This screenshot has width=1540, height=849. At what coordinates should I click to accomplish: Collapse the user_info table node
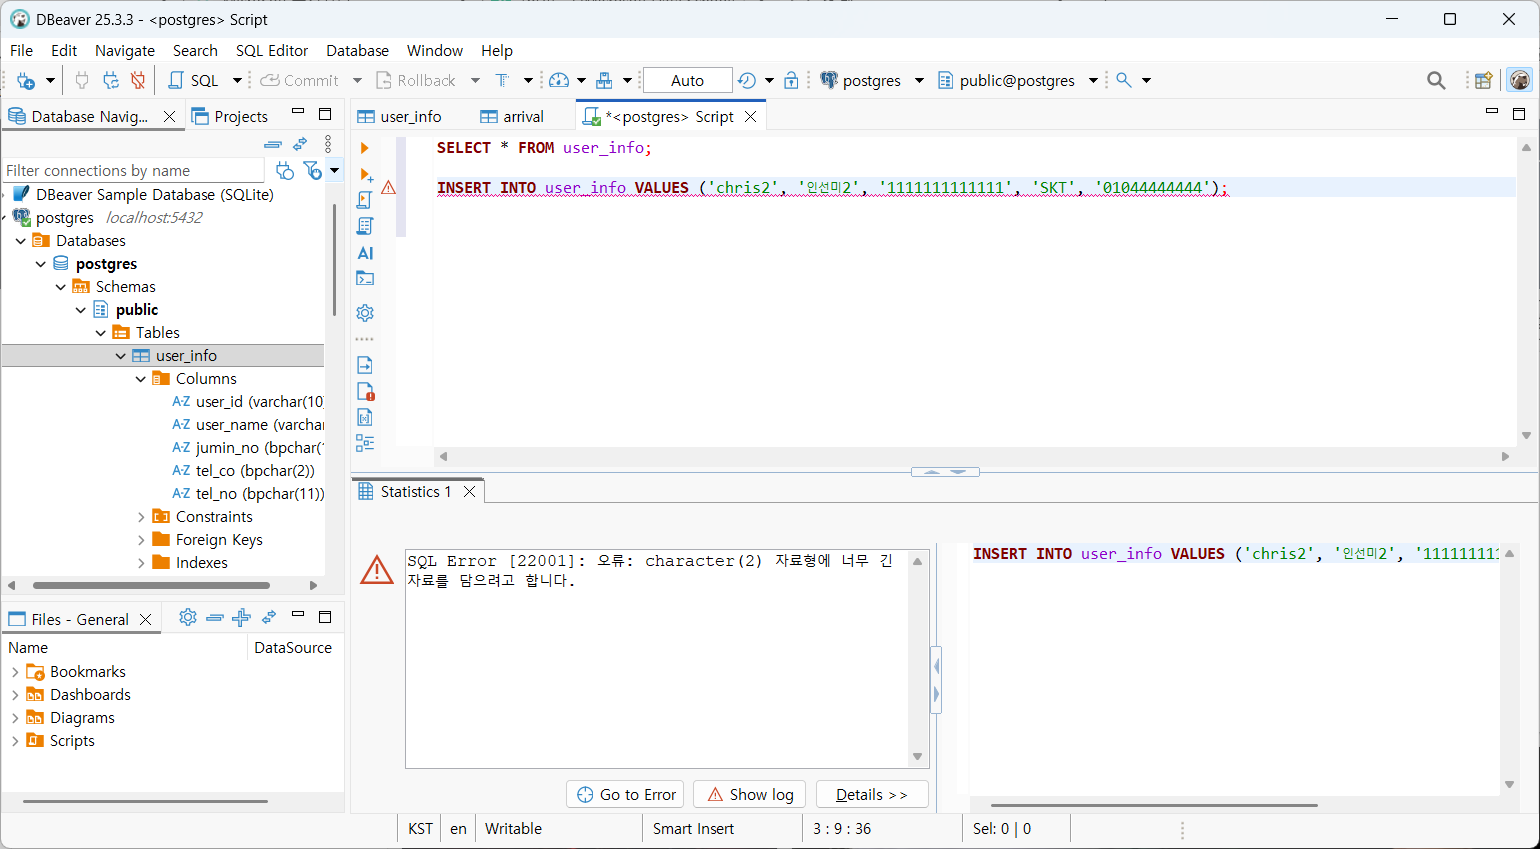[x=121, y=356]
